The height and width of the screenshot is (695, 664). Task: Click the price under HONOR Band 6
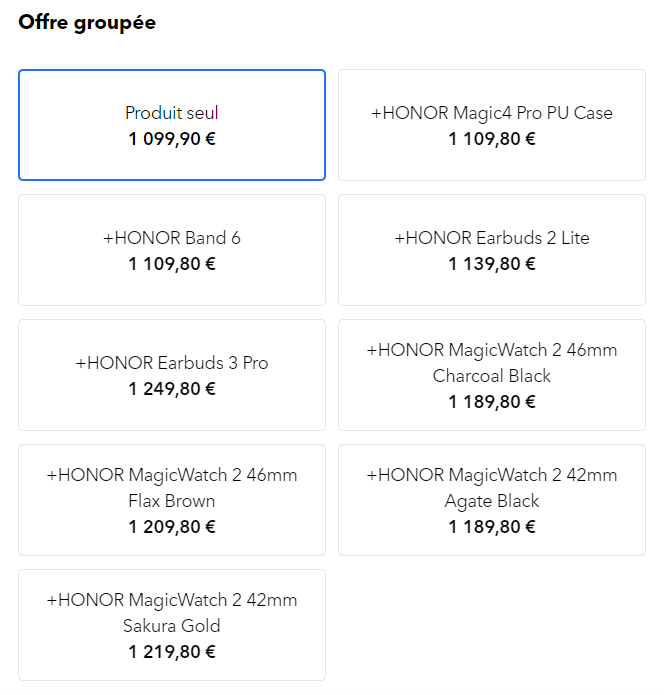(x=172, y=264)
